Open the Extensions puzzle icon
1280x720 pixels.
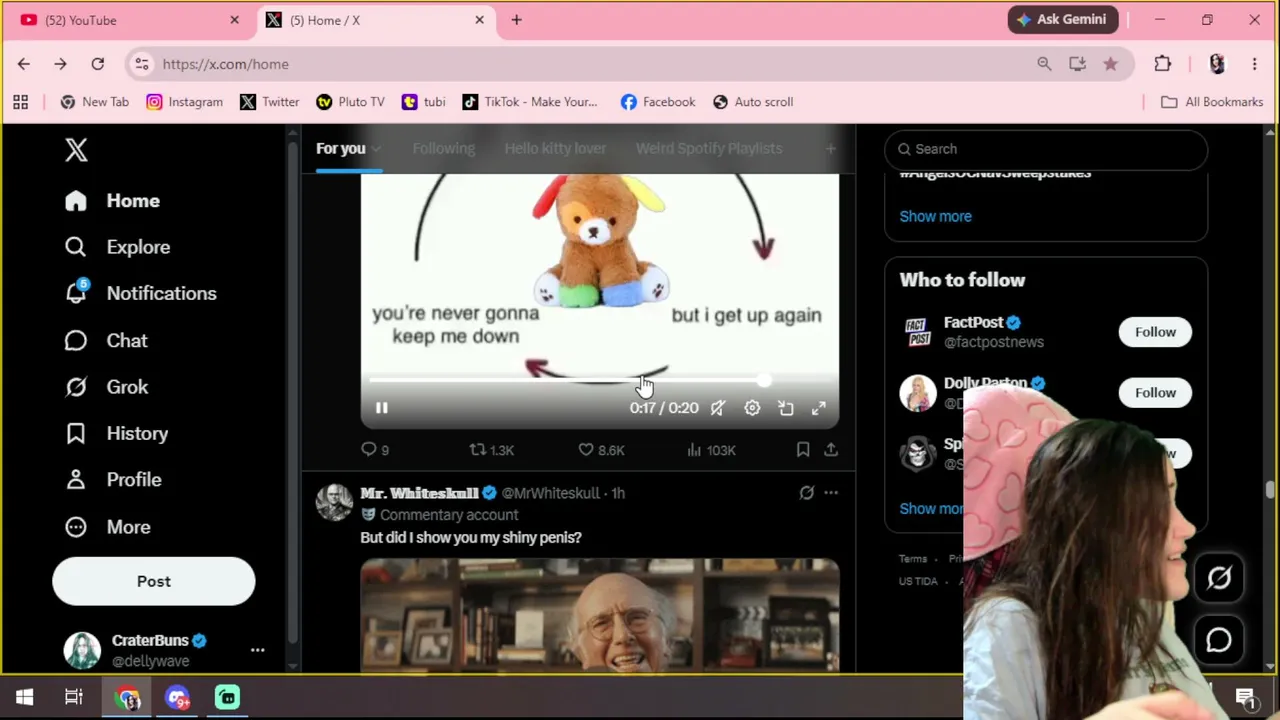tap(1162, 64)
